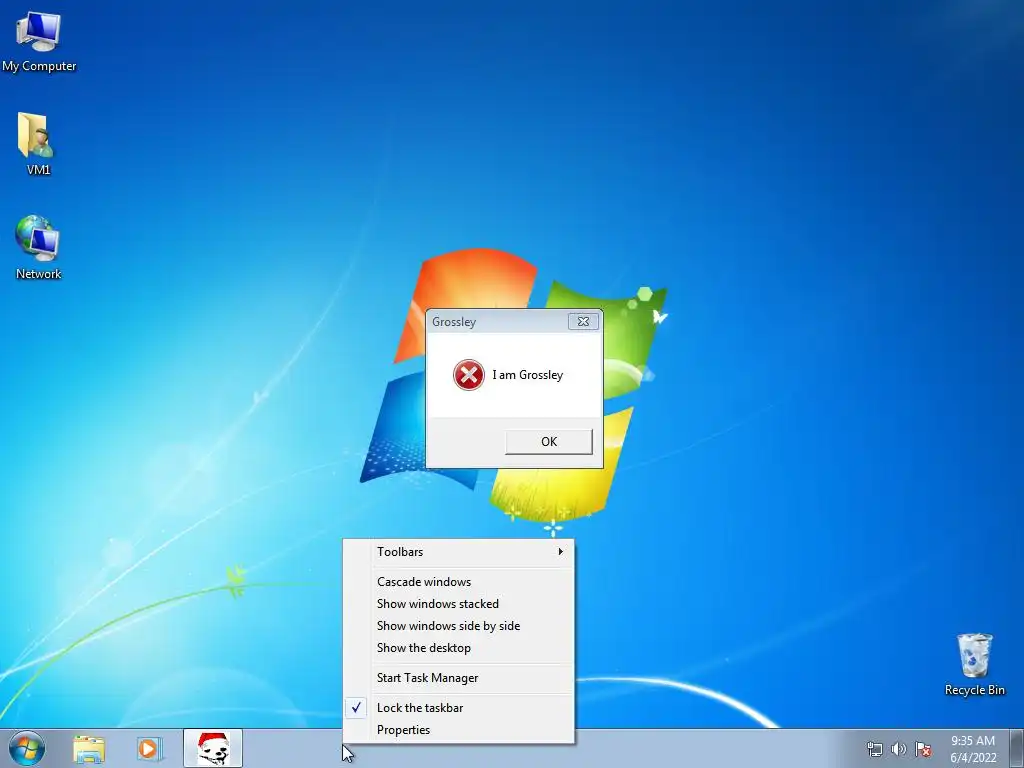The image size is (1024, 768).
Task: Choose Show the desktop menu entry
Action: [x=458, y=648]
